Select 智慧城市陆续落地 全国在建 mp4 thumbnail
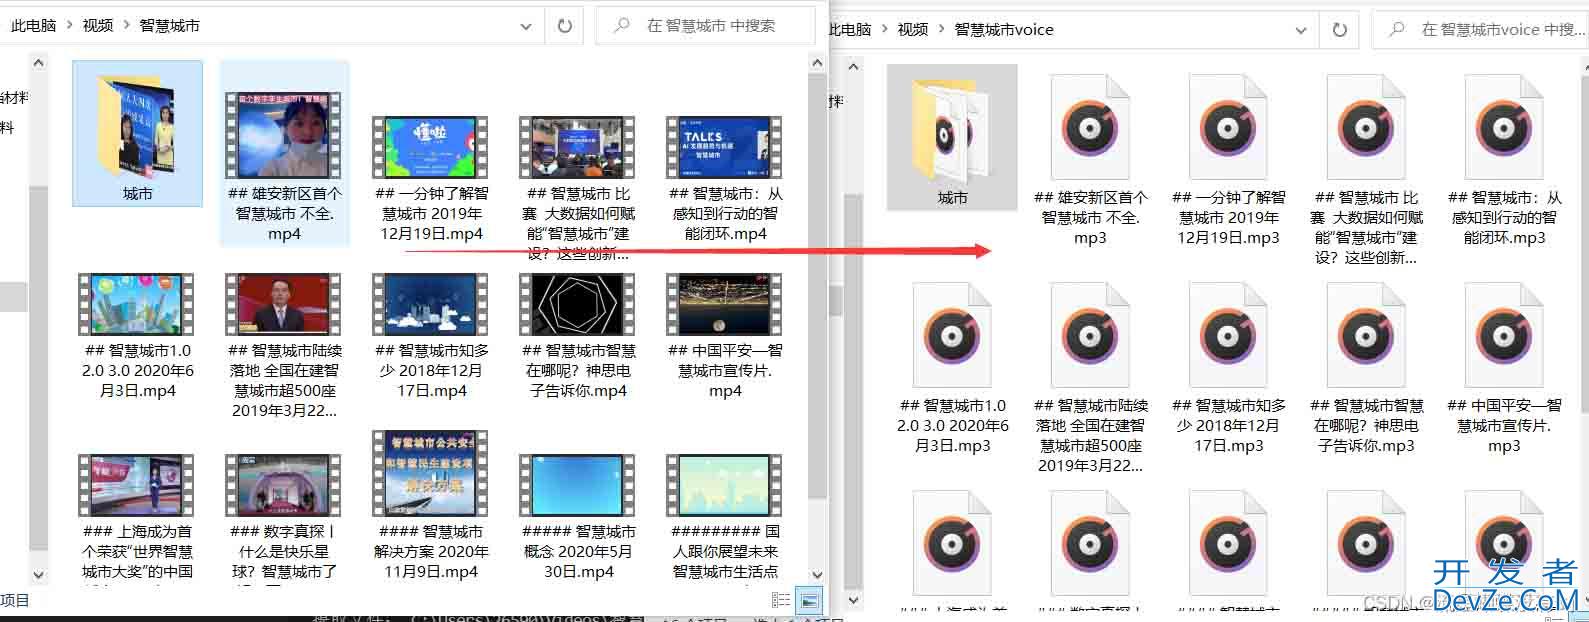 [284, 304]
